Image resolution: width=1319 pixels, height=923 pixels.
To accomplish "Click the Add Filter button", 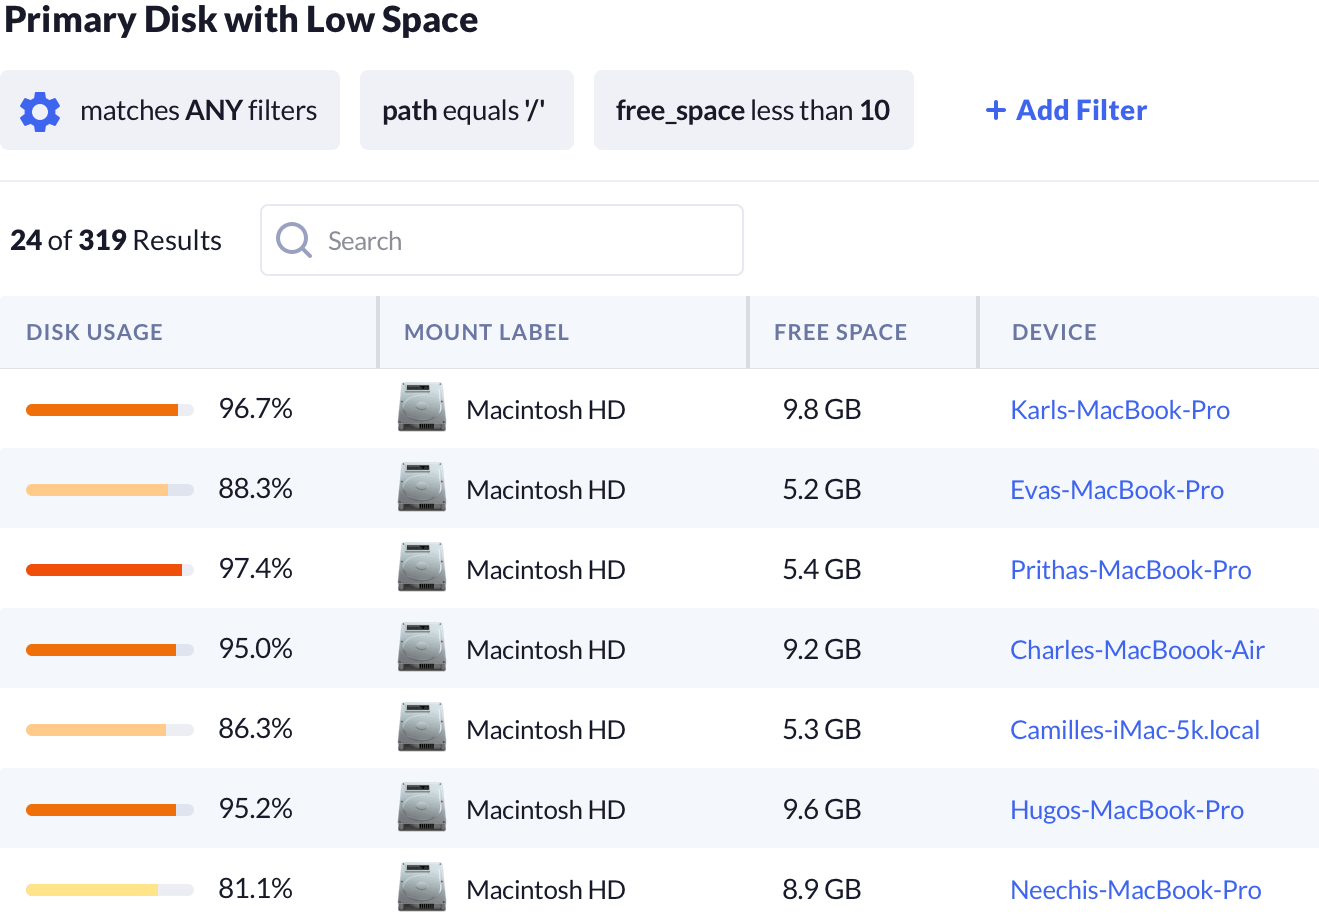I will point(1066,111).
